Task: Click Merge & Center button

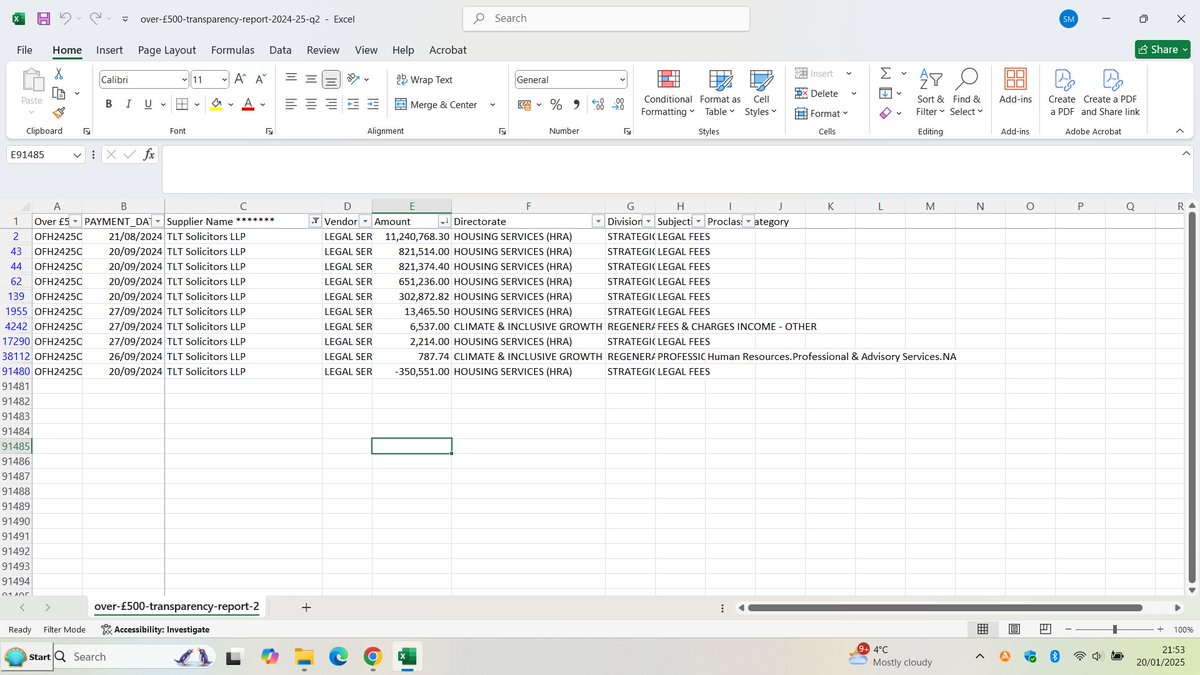Action: point(436,104)
